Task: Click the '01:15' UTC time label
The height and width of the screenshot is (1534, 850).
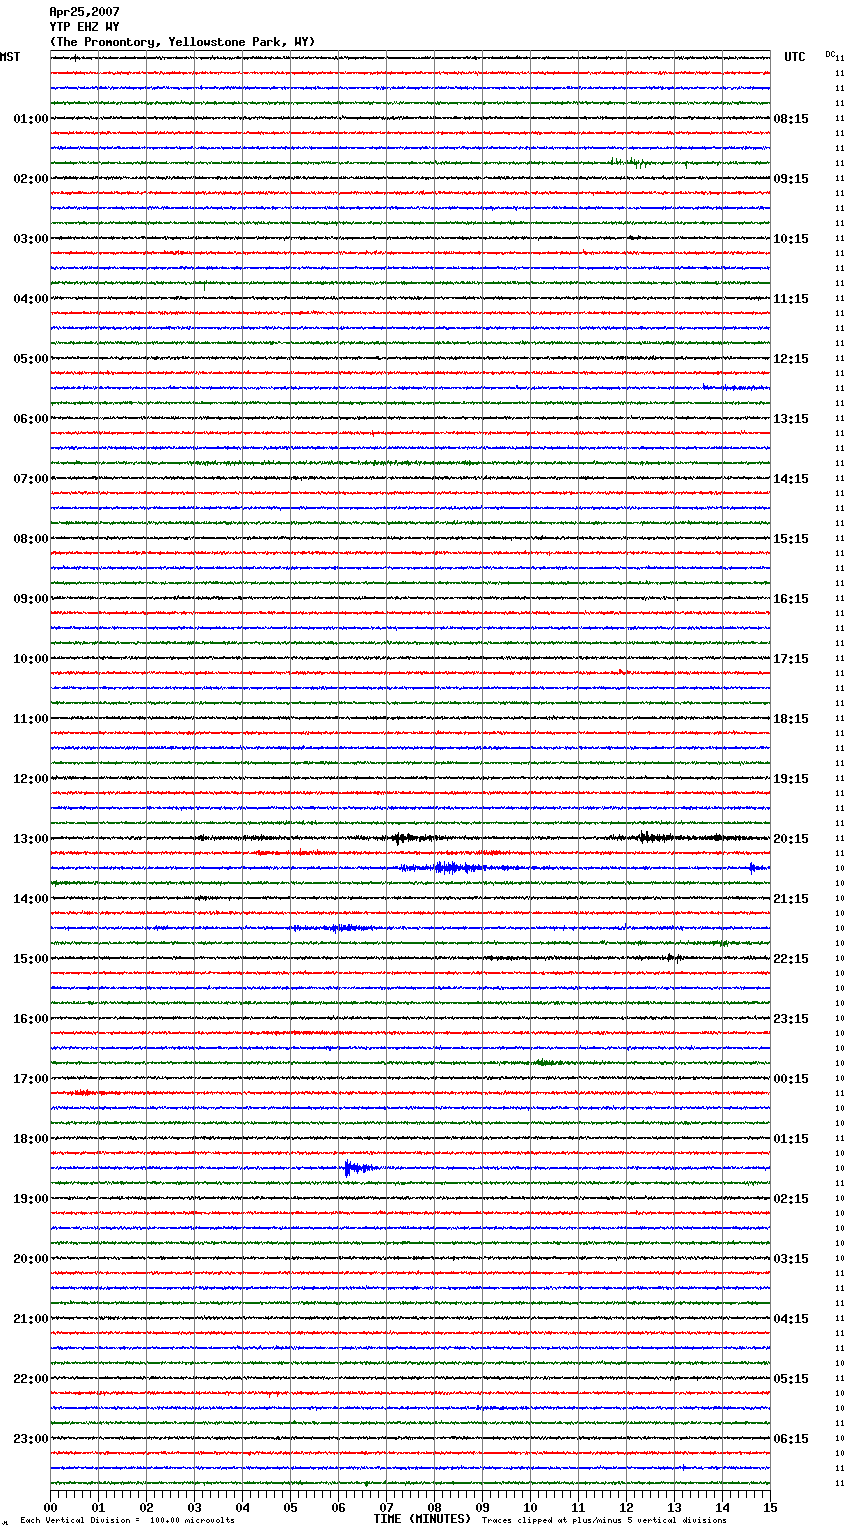Action: pos(791,1139)
